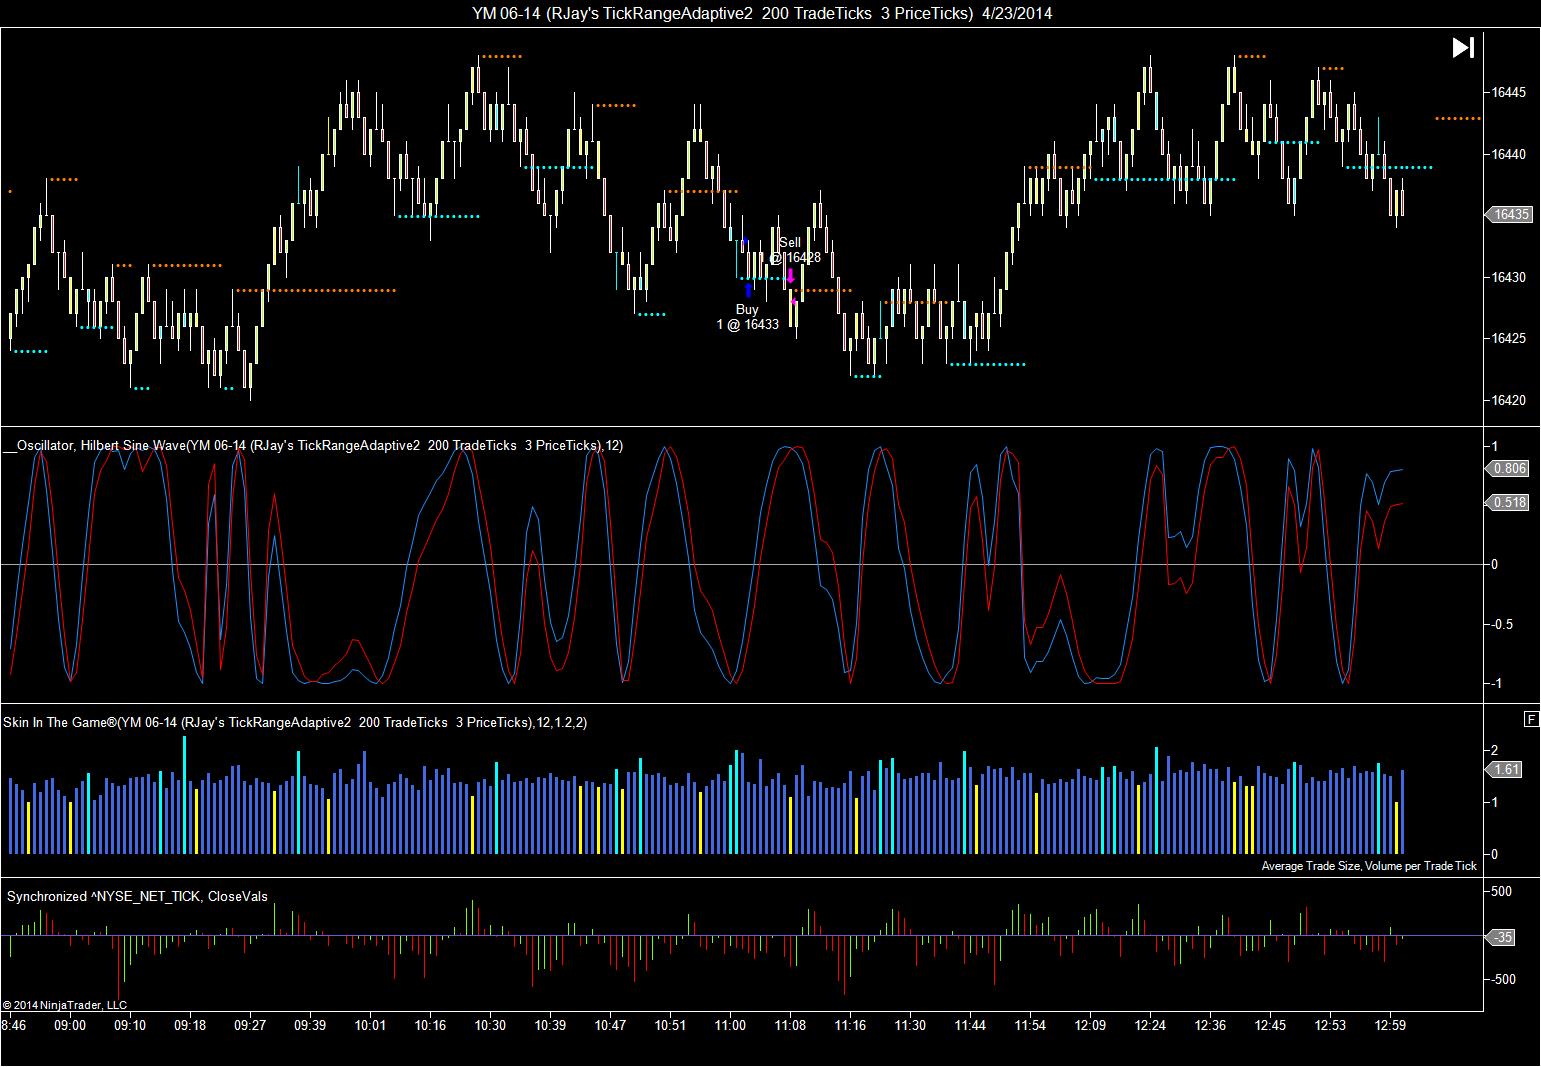
Task: Click the 16420 price axis label
Action: 1508,400
